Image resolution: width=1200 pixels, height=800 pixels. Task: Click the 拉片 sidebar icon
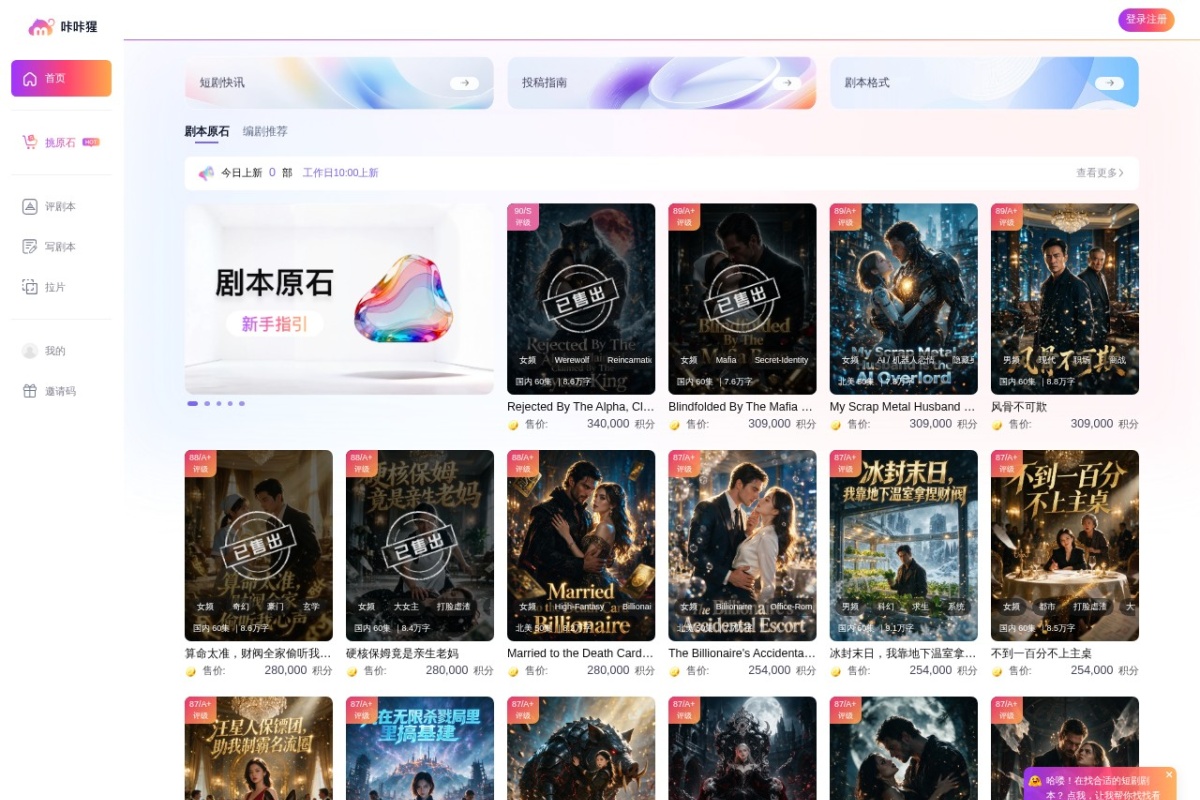point(30,286)
